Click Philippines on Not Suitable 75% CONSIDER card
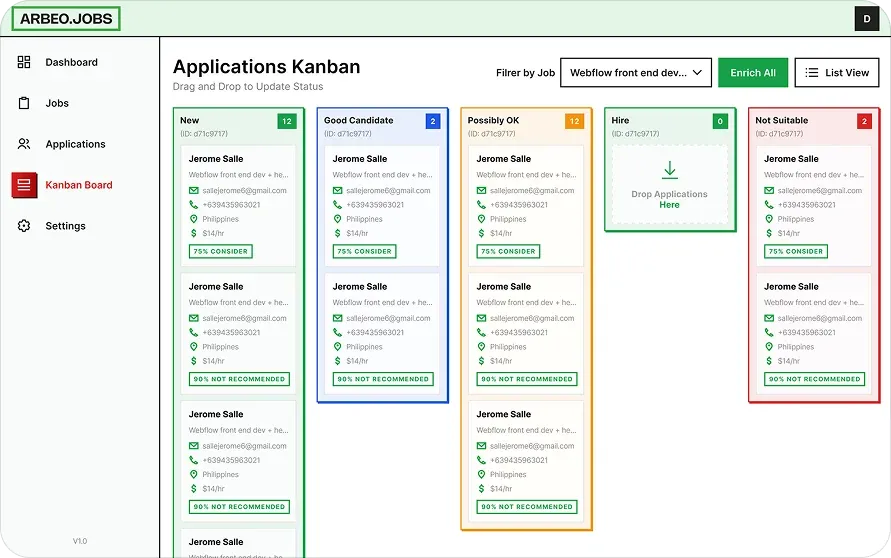This screenshot has width=891, height=558. [796, 219]
